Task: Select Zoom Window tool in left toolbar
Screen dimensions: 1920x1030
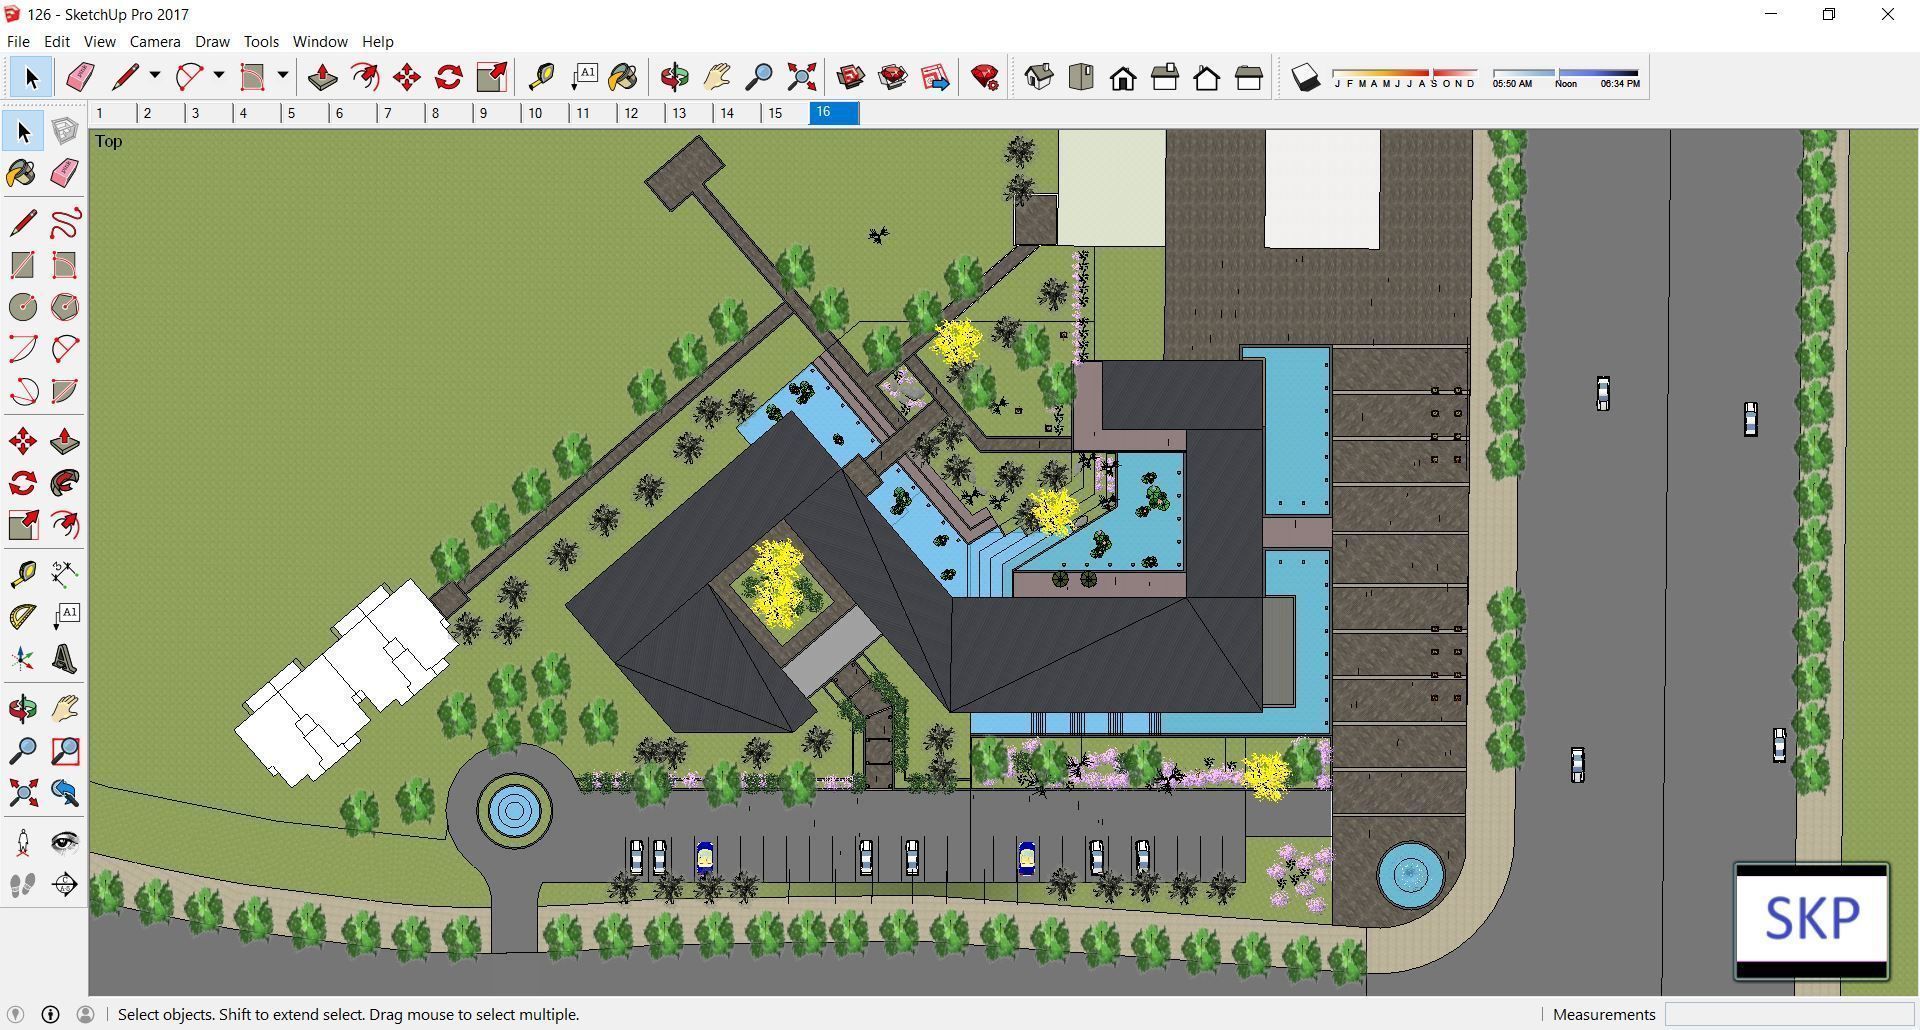Action: pos(65,750)
